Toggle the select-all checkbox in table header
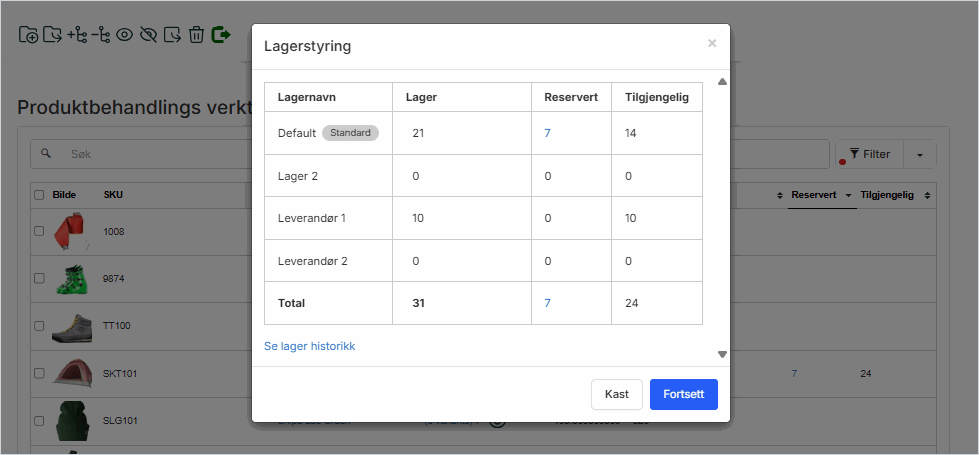 (39, 195)
